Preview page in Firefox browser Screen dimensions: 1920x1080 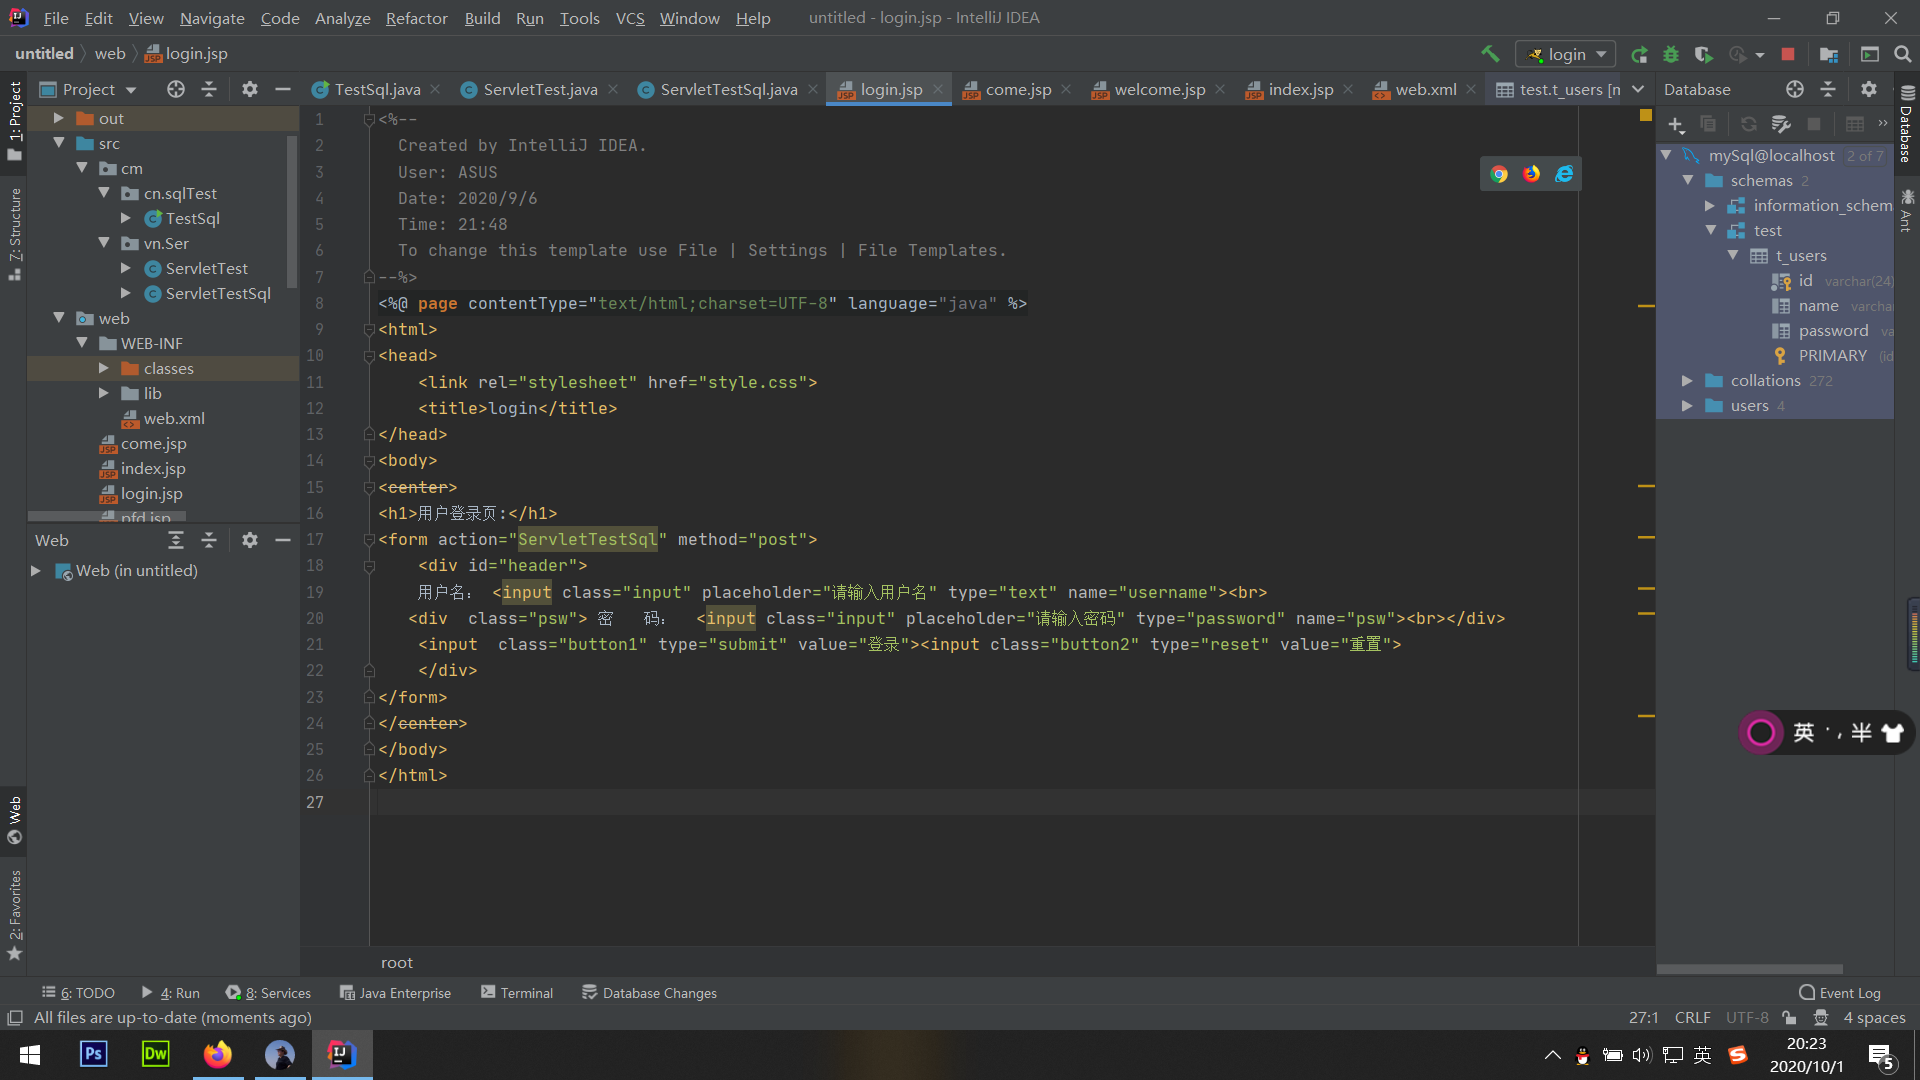coord(1531,174)
